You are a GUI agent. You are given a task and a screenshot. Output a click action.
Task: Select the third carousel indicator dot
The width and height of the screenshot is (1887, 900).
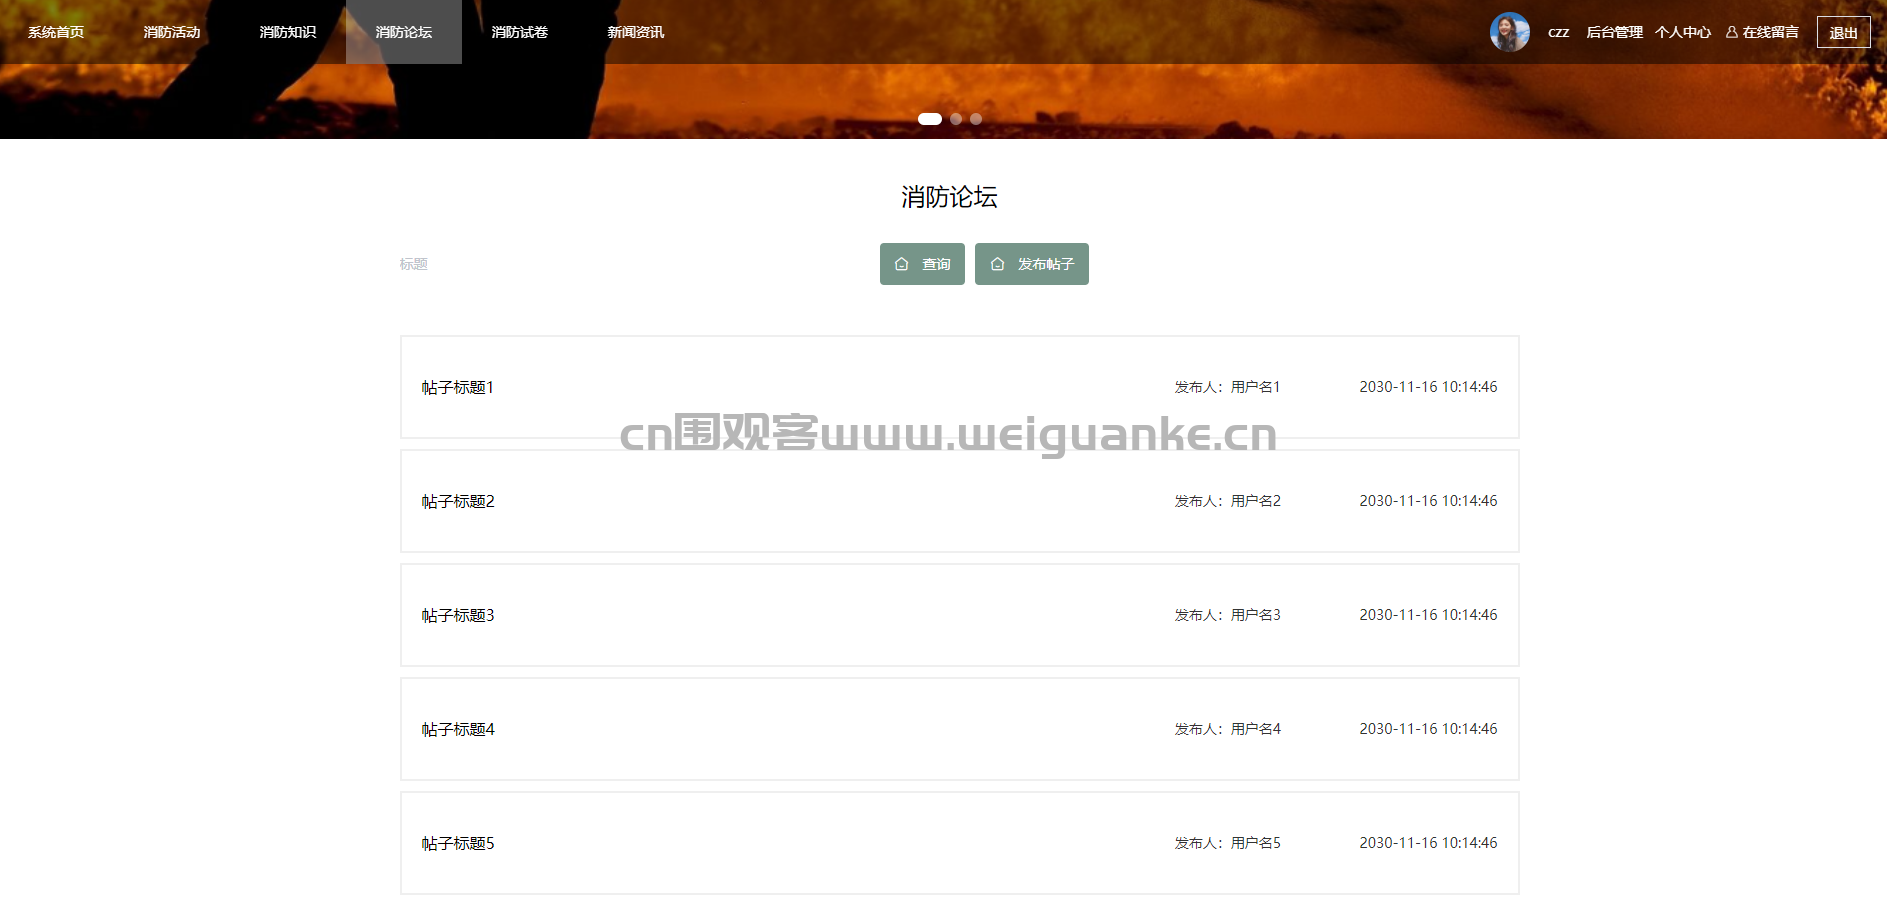point(976,119)
